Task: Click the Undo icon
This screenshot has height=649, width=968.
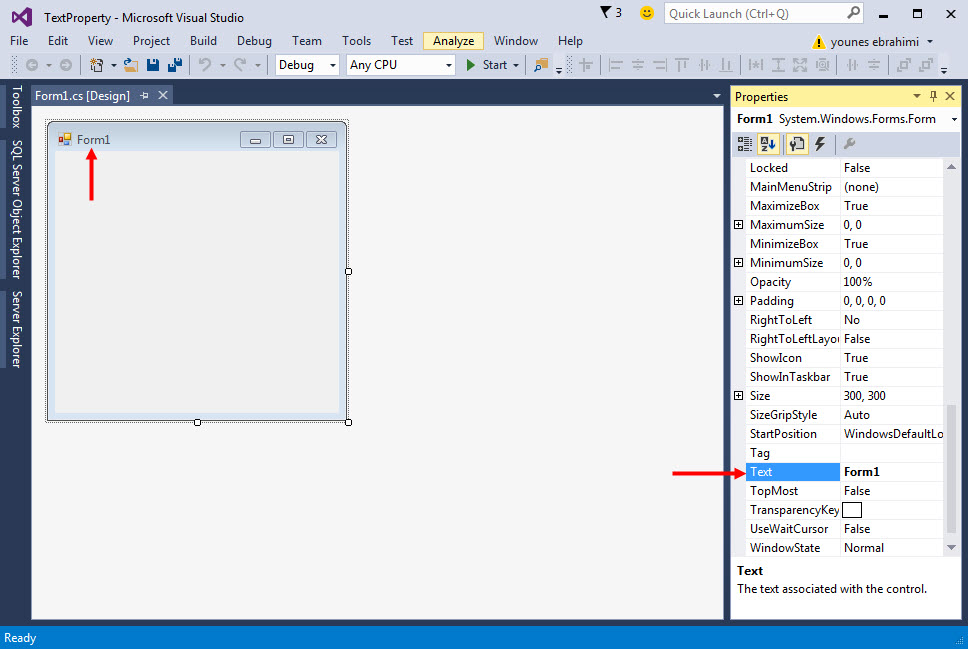Action: [x=206, y=64]
